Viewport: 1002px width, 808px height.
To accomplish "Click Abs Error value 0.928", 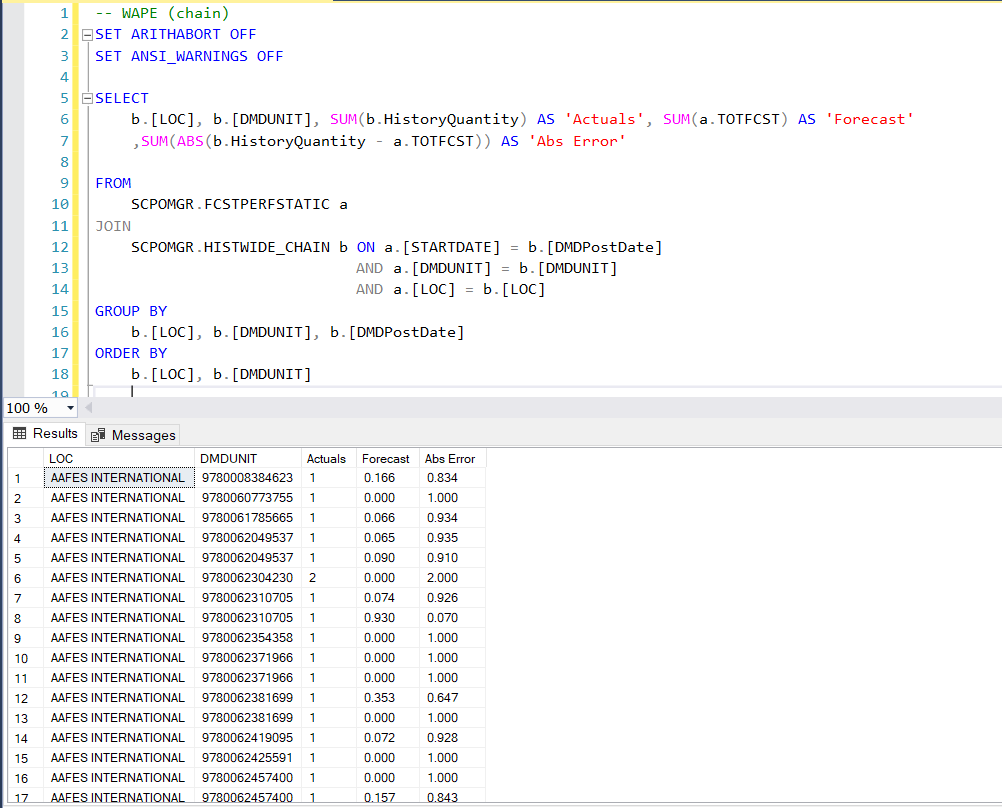I will coord(452,738).
